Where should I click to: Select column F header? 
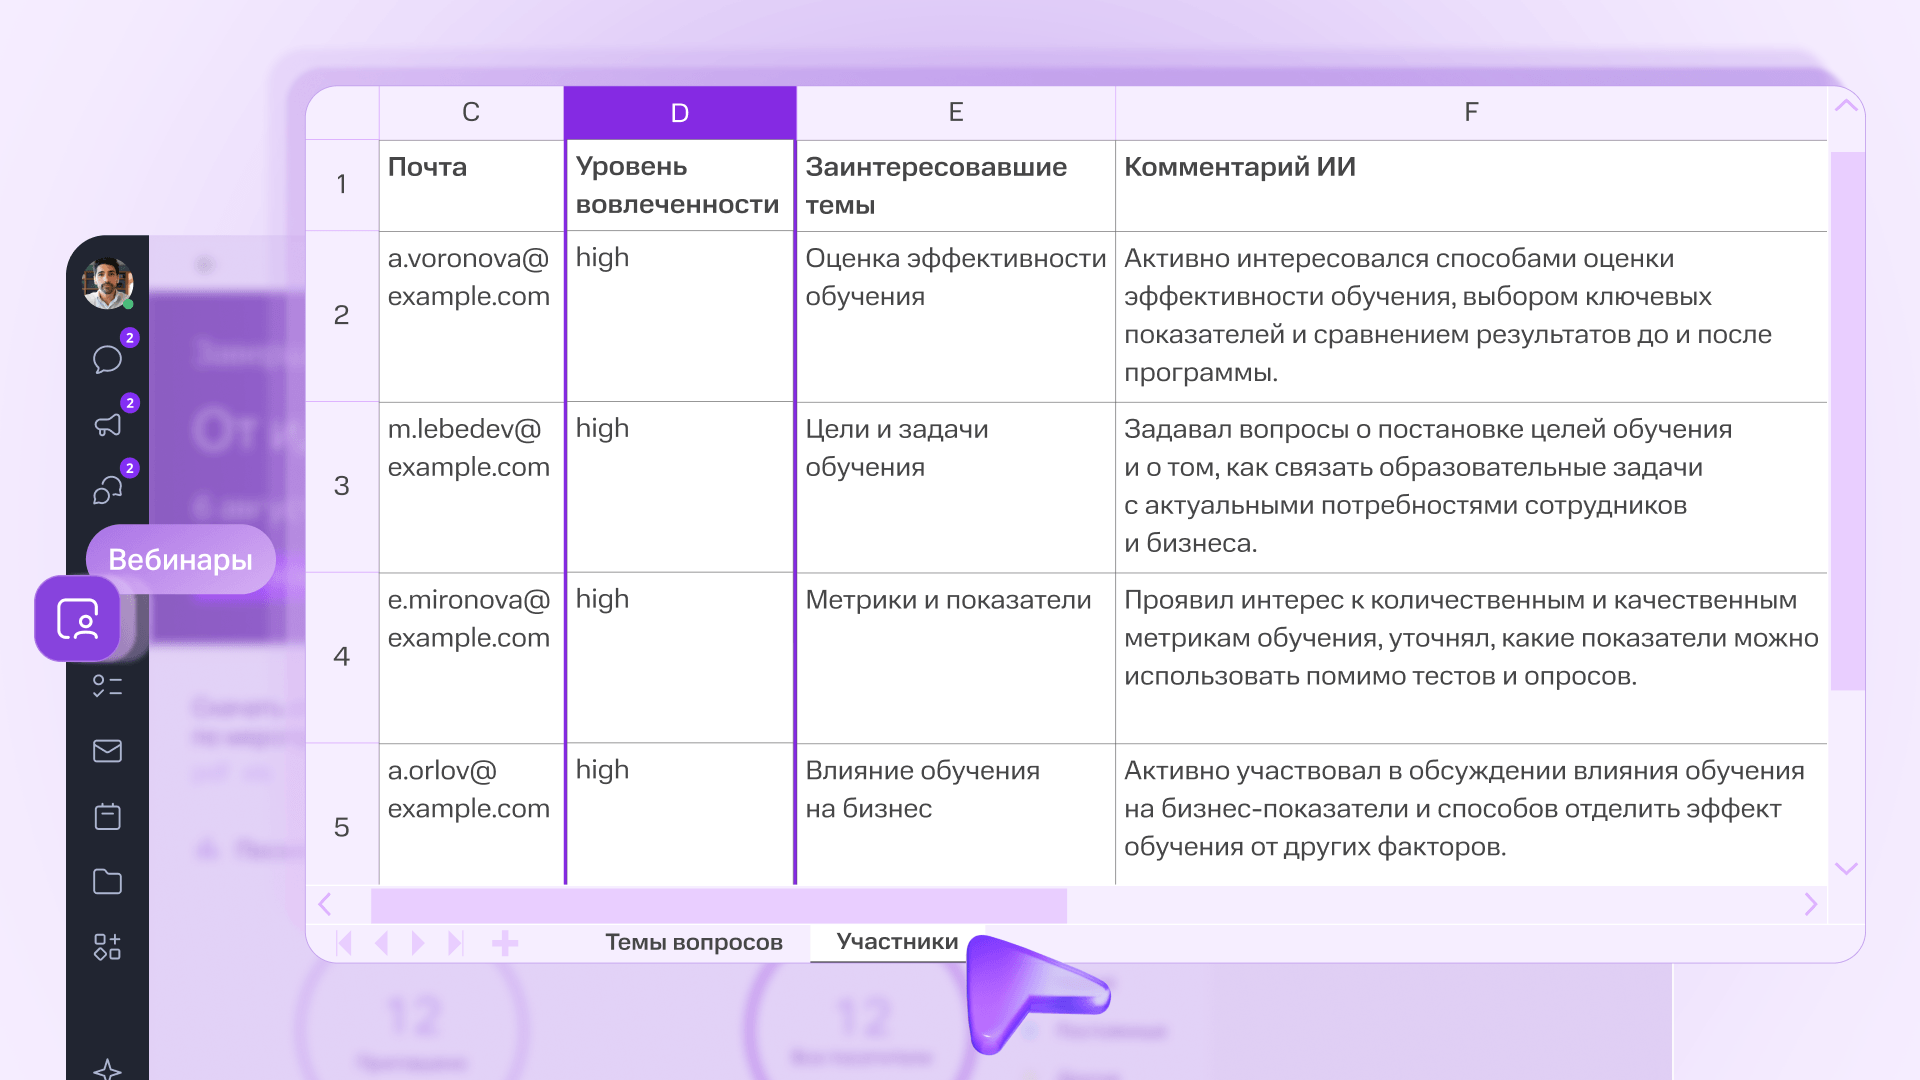(1471, 113)
